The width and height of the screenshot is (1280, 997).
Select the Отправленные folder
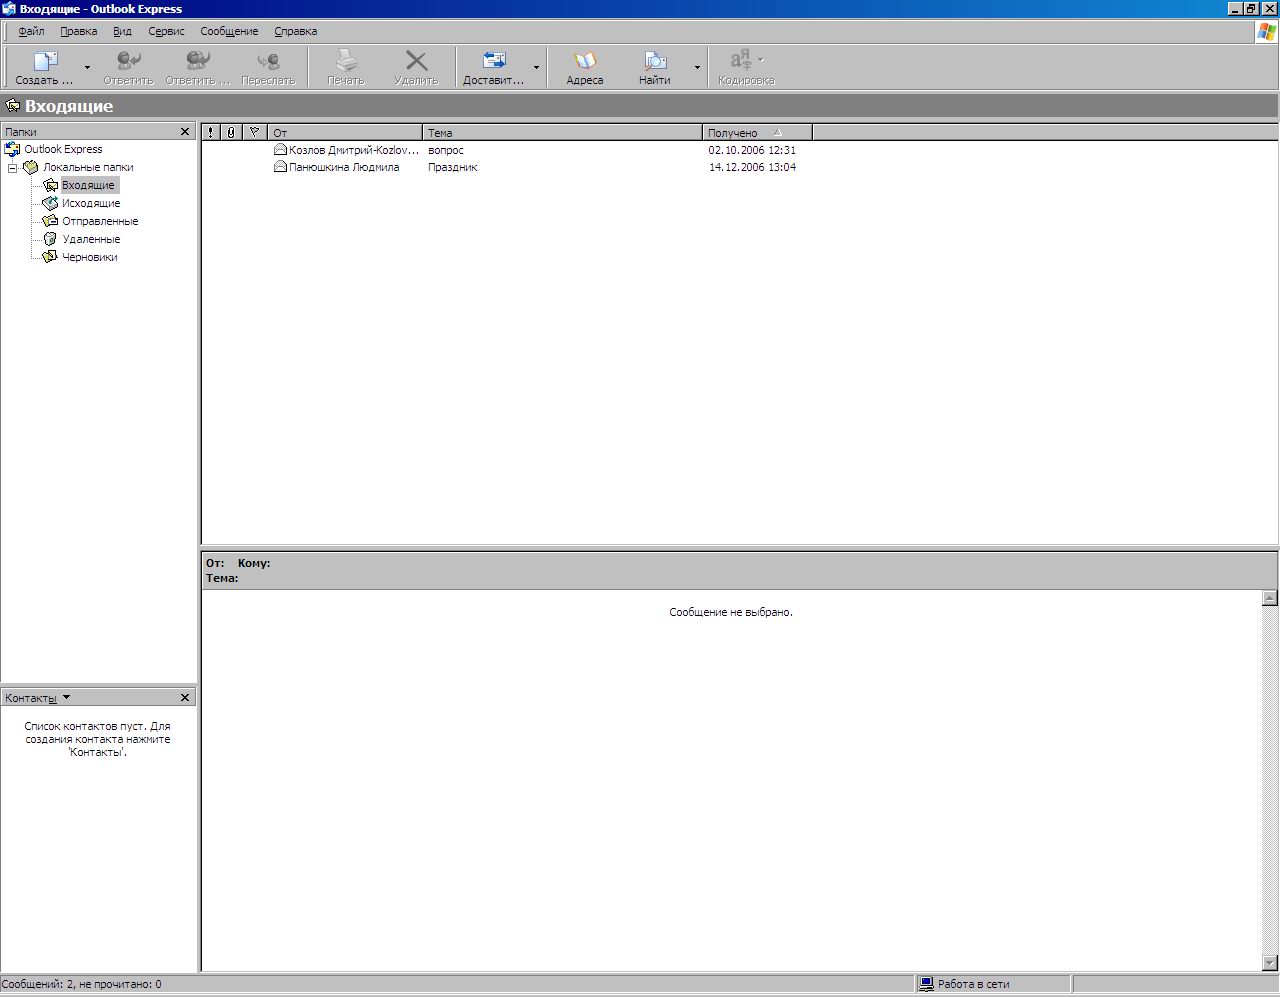coord(100,221)
